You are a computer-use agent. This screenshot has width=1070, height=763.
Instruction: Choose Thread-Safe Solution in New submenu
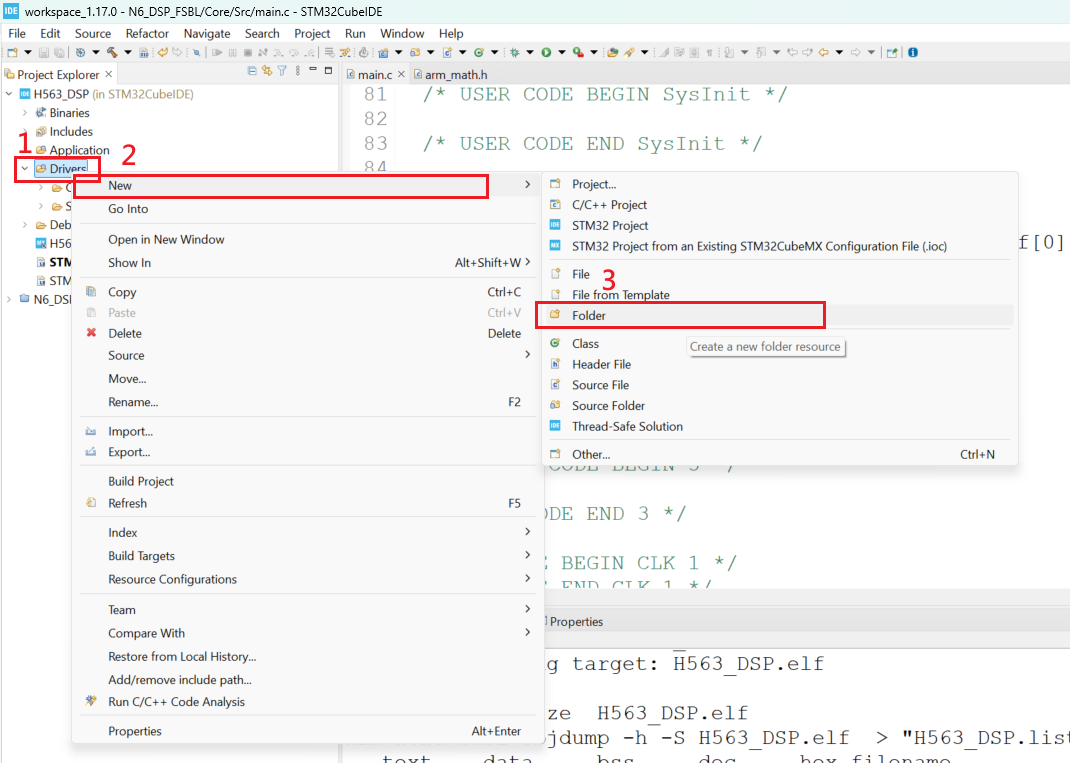(779, 426)
